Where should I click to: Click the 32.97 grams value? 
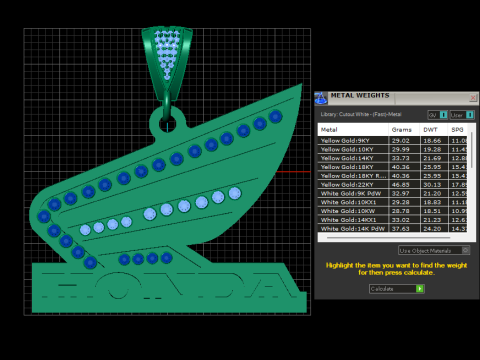[x=400, y=193]
